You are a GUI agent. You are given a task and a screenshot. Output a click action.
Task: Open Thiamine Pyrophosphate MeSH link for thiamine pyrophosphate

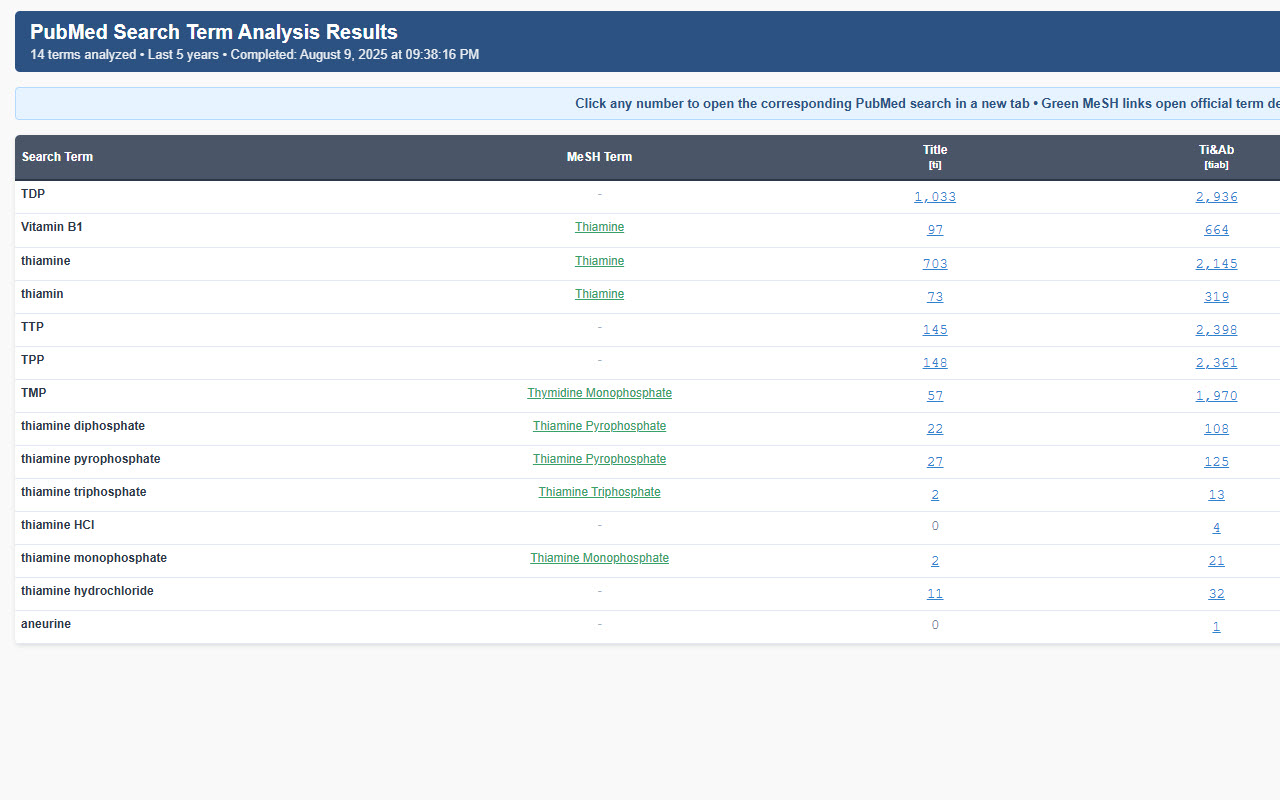(x=599, y=459)
